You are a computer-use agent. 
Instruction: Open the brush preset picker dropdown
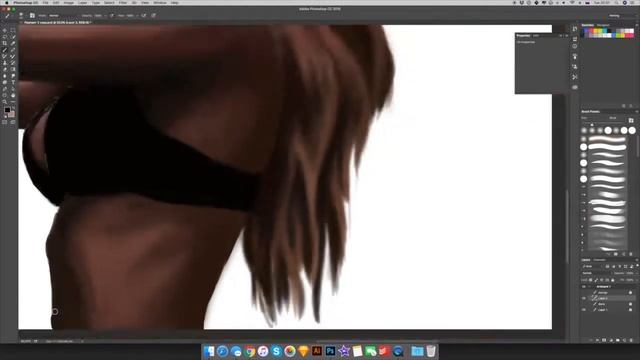pos(21,16)
